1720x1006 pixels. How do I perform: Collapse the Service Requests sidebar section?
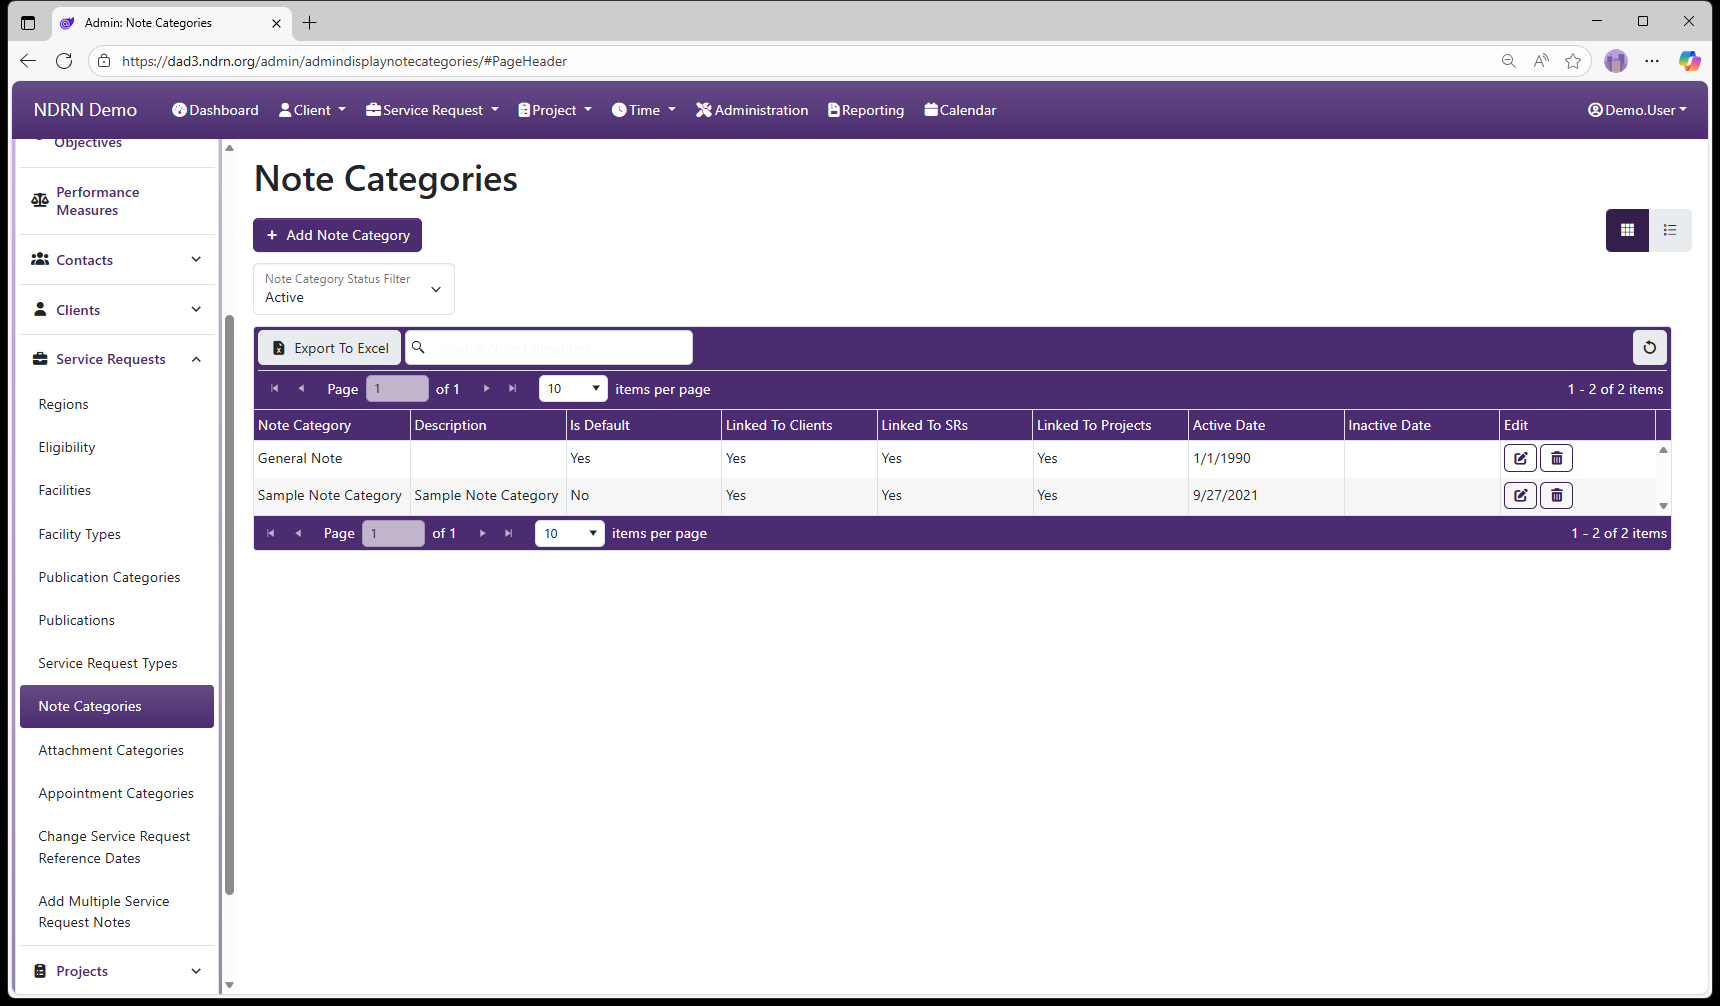click(117, 359)
